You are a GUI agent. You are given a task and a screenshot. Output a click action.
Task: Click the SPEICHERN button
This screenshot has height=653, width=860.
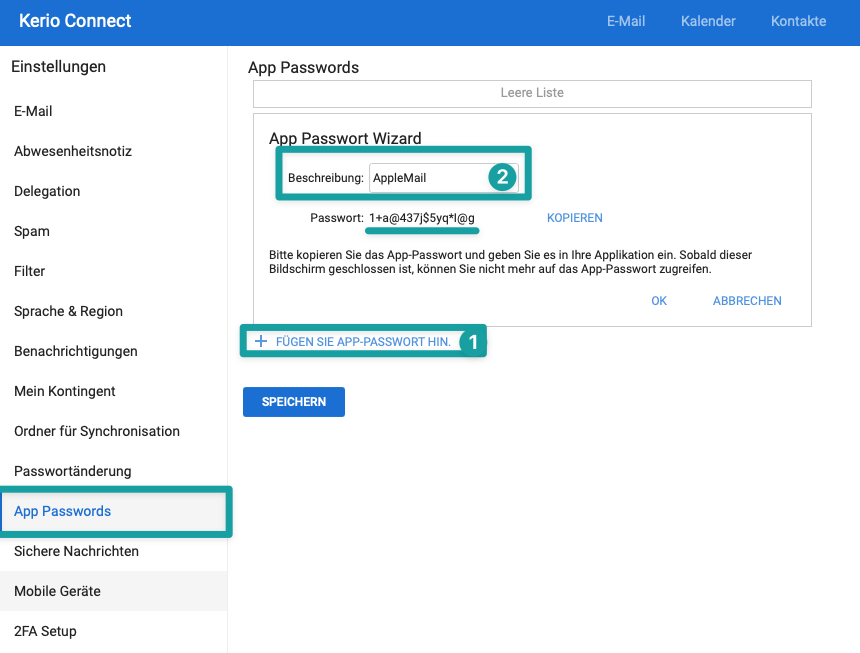[294, 402]
